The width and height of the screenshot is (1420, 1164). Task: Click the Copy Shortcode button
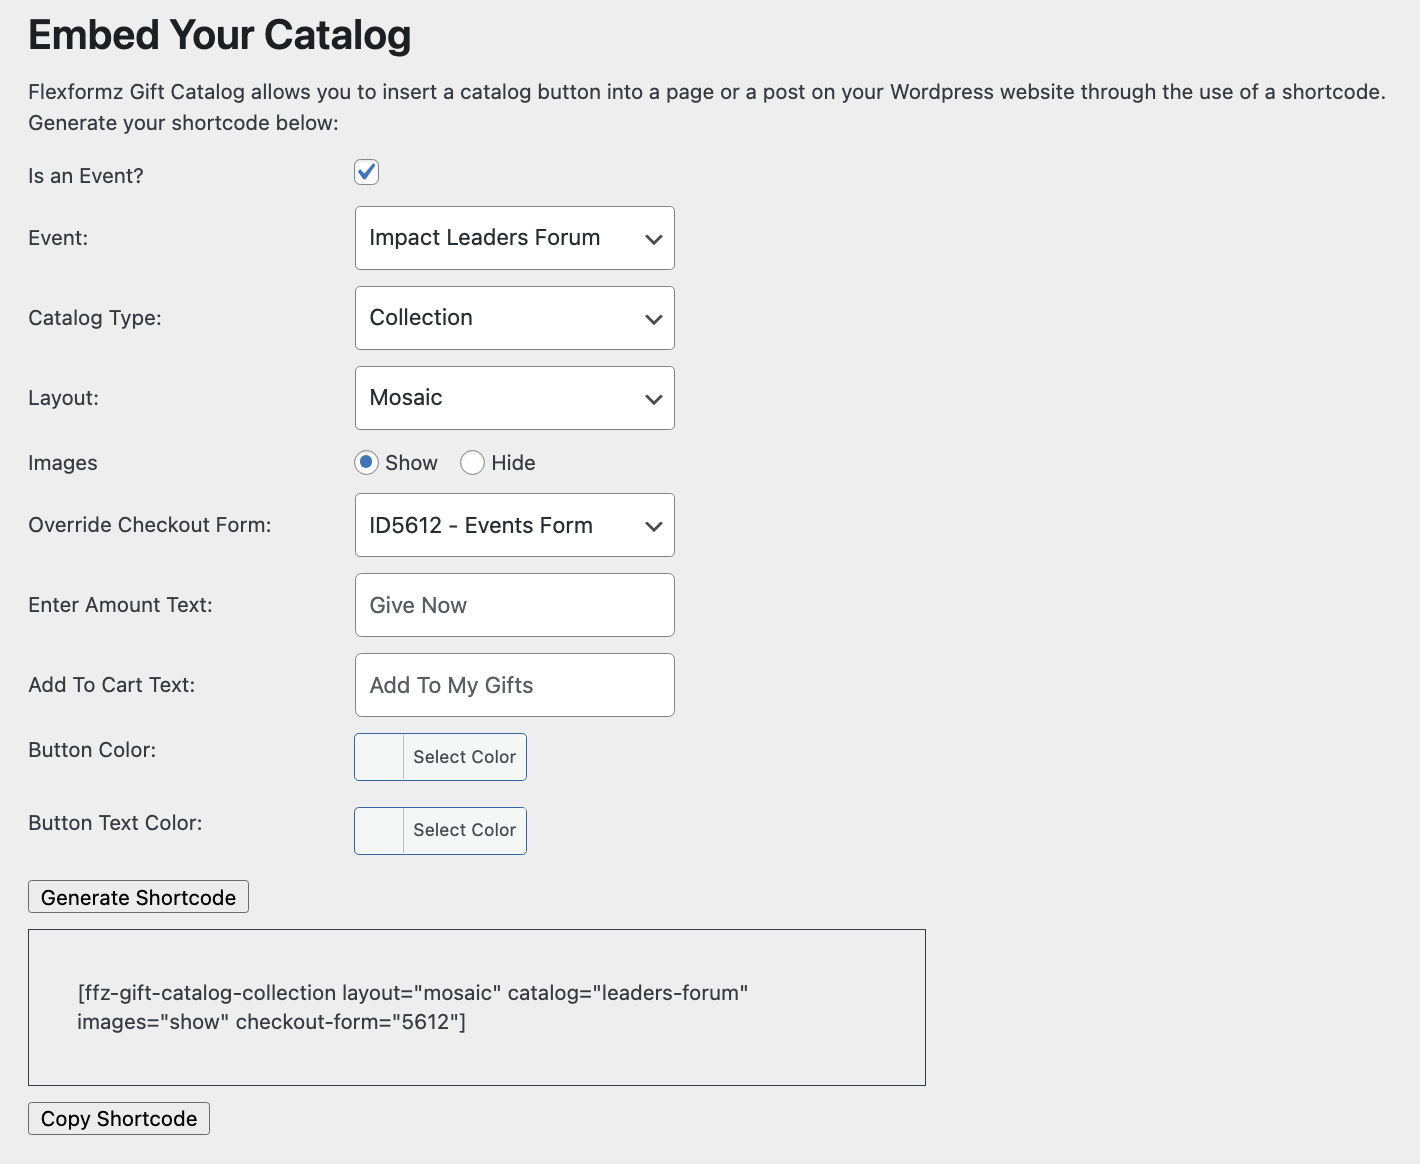(118, 1118)
